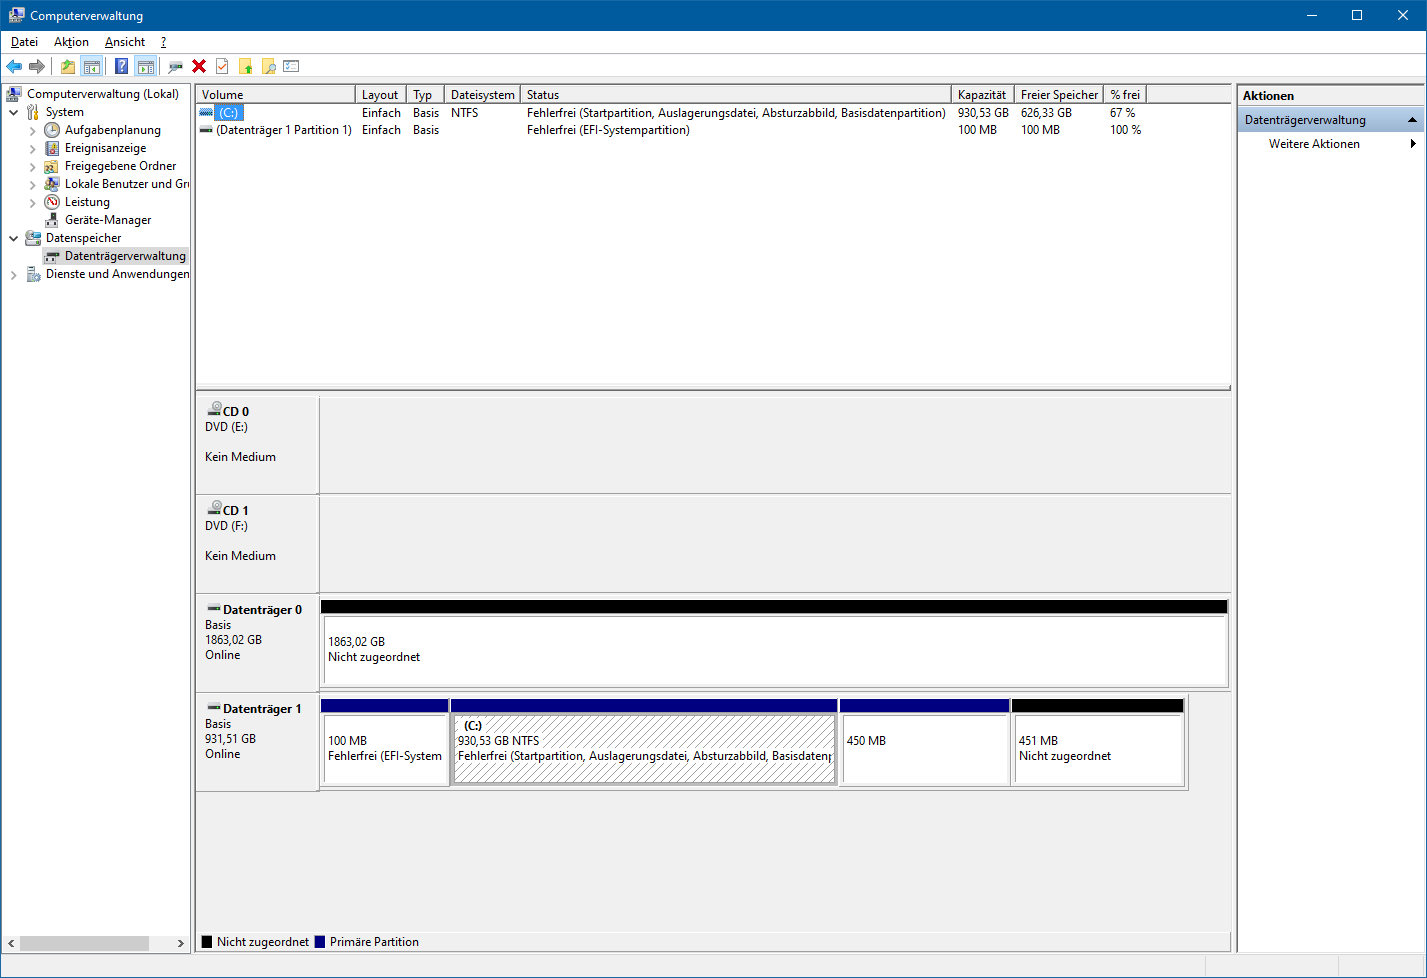Click the Datenspeicher icon in tree
The image size is (1427, 978).
click(33, 238)
